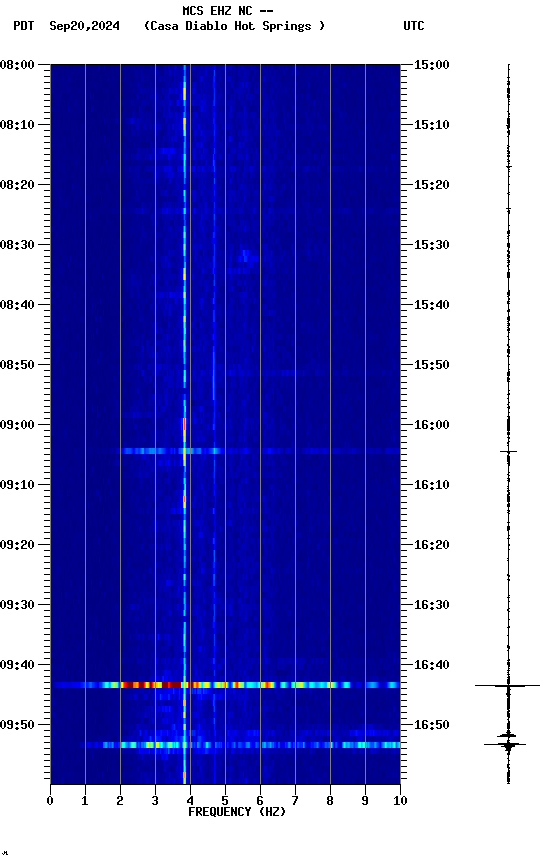The height and width of the screenshot is (864, 552).
Task: Click the 7 Hz frequency tick label
Action: click(295, 801)
